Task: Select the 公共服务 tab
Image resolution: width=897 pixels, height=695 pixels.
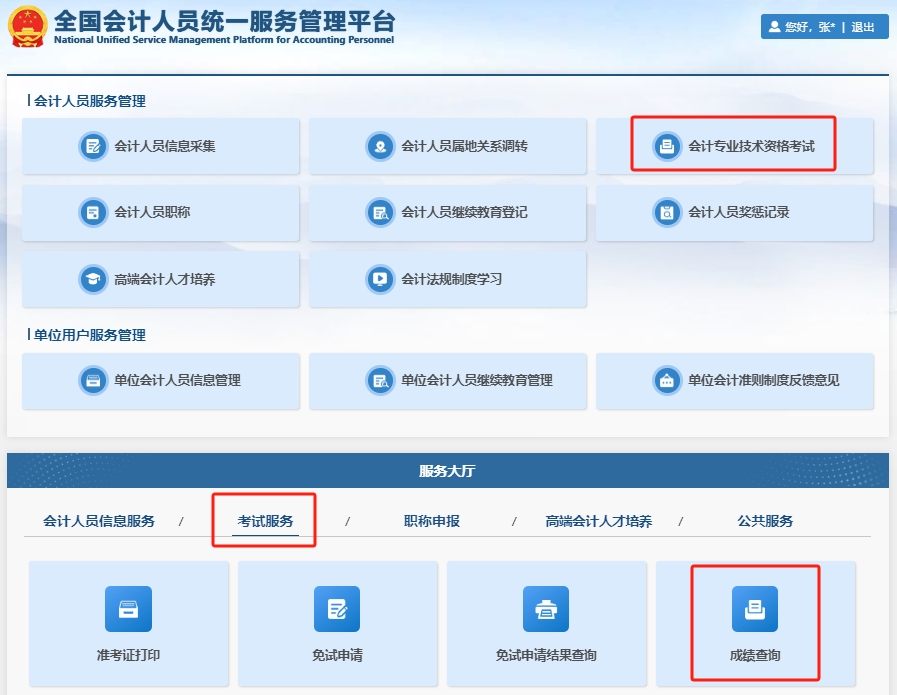Action: click(765, 520)
